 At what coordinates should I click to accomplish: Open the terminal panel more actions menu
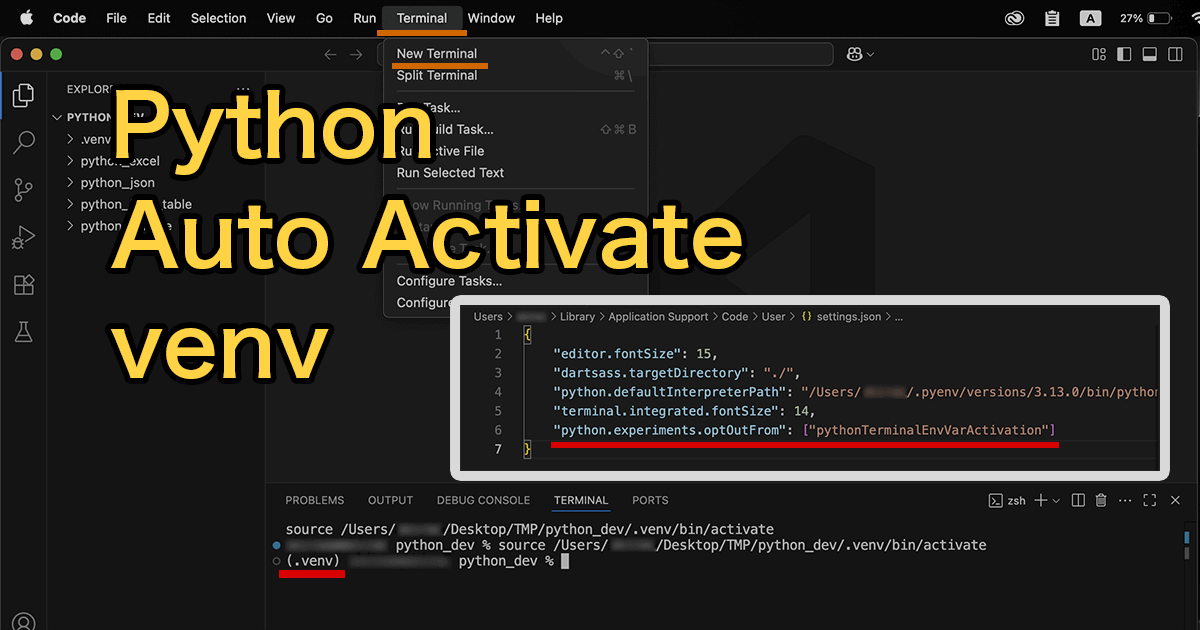click(1126, 500)
